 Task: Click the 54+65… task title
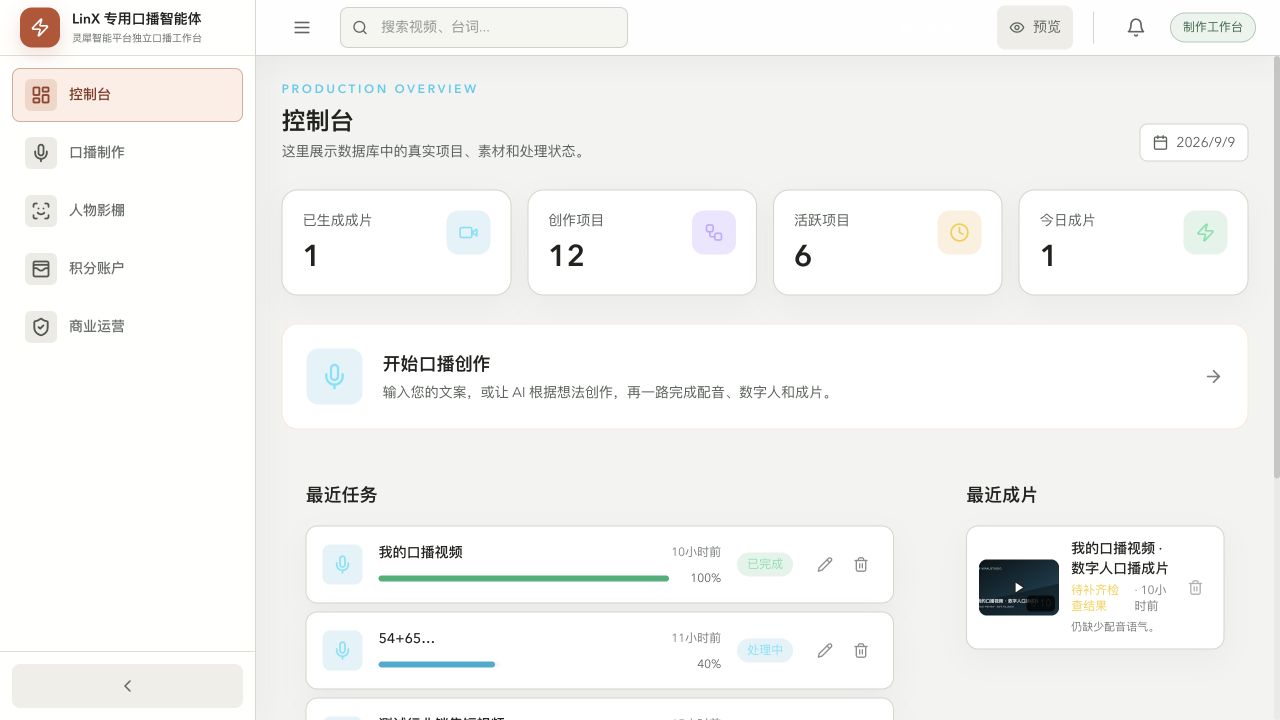(407, 638)
